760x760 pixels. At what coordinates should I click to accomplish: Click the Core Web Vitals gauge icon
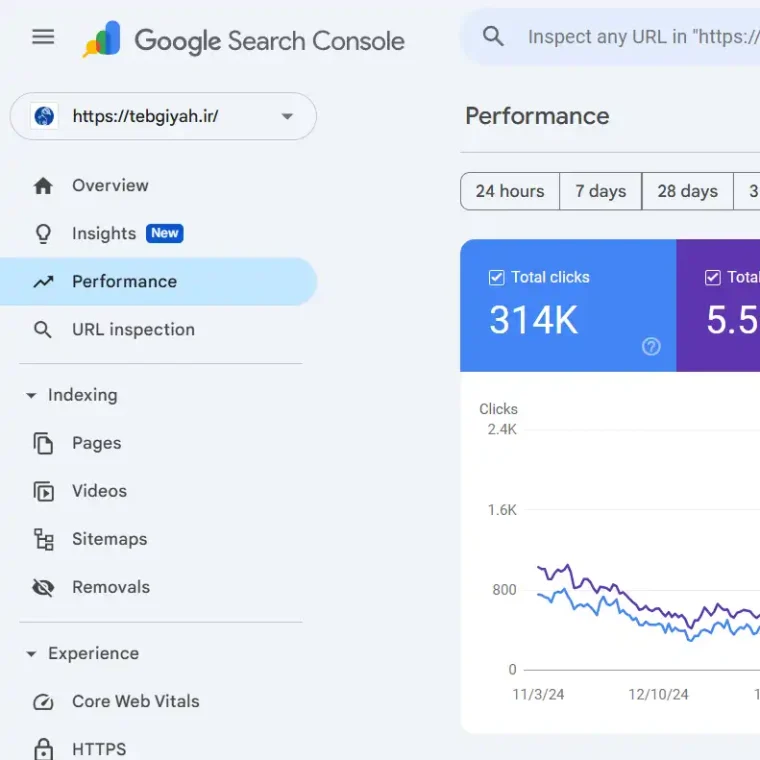(43, 702)
